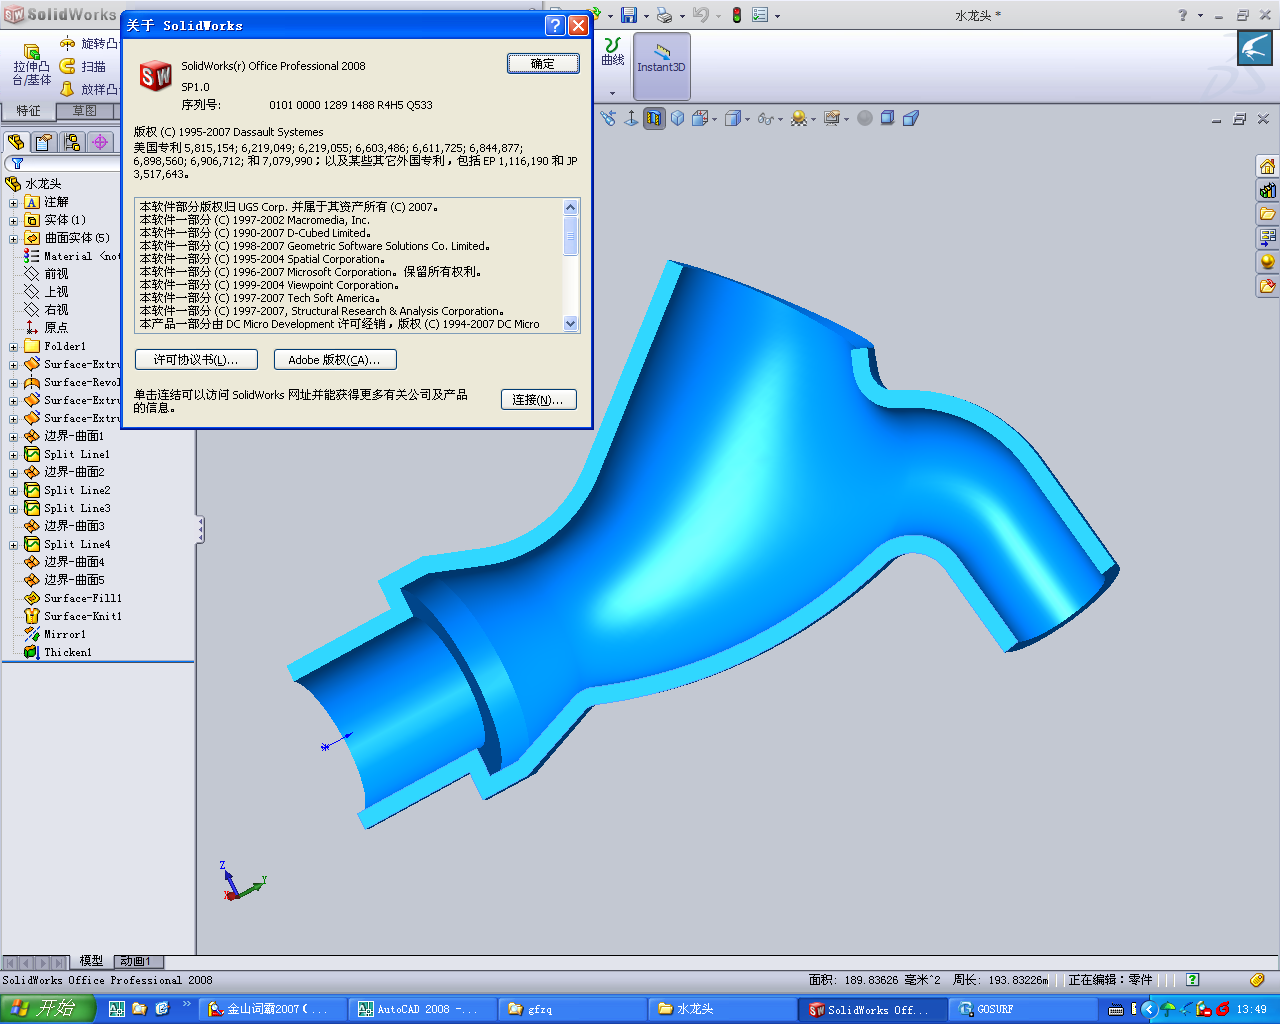The image size is (1280, 1024).
Task: Select the Surface-Knit1 feature
Action: click(x=73, y=616)
